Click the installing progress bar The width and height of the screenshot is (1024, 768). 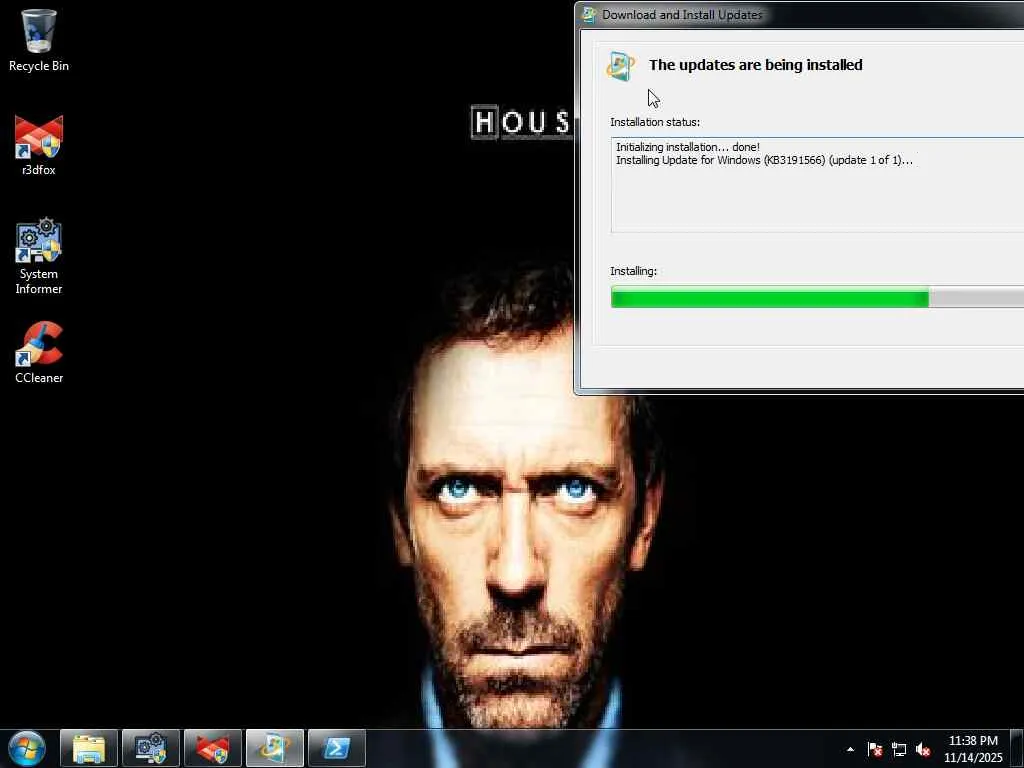pos(817,297)
